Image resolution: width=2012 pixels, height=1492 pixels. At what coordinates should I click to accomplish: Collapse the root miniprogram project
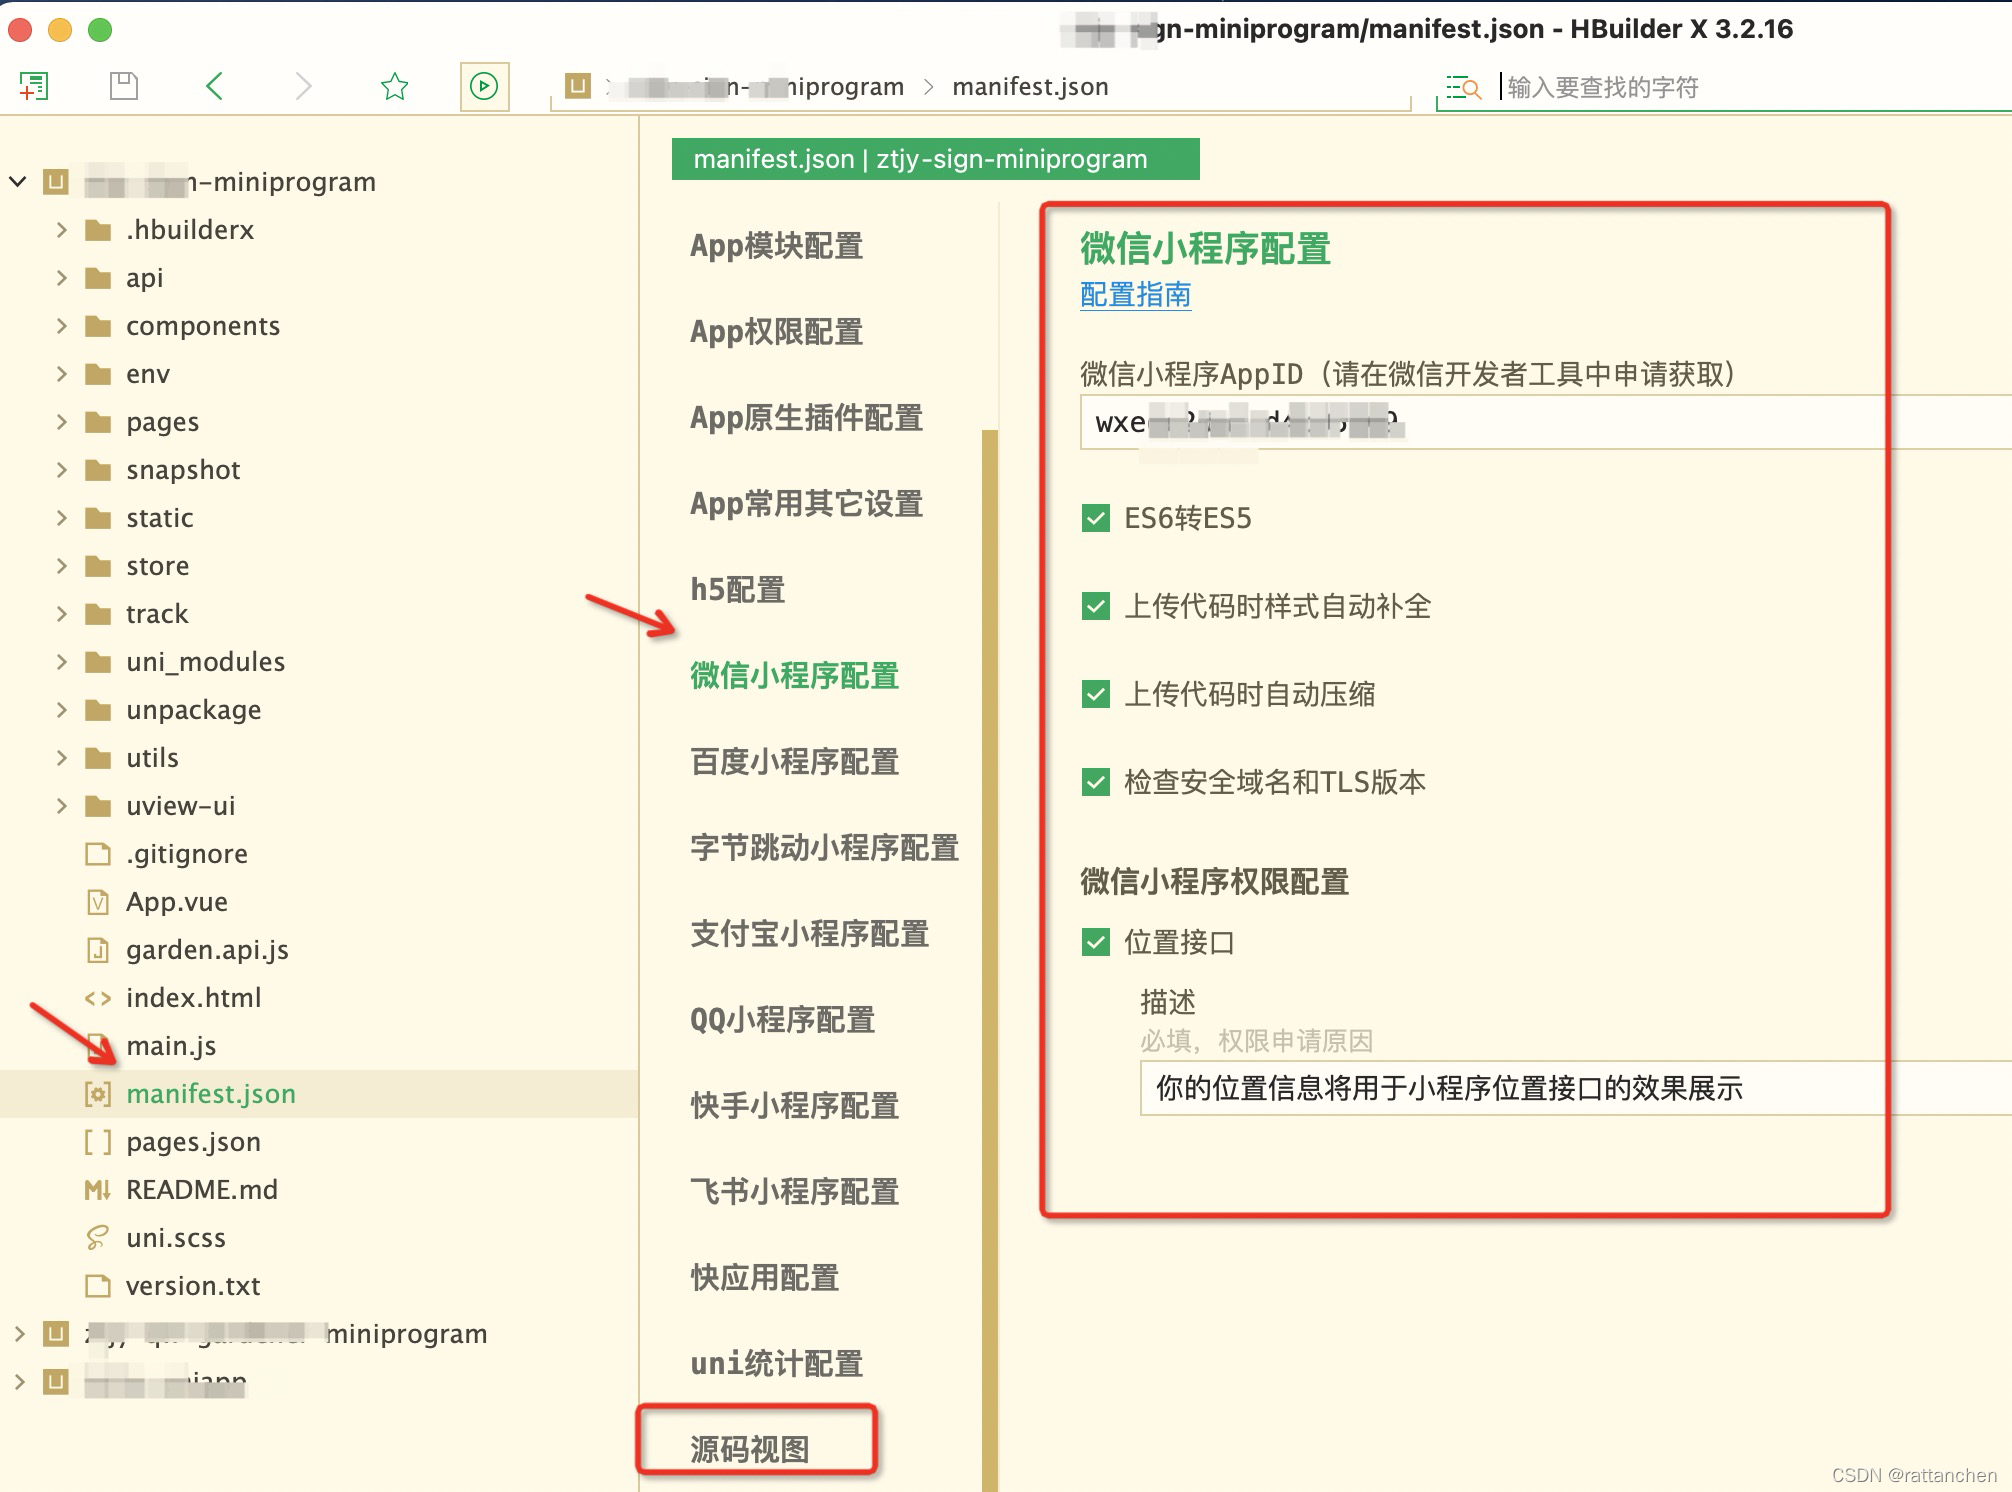coord(18,183)
